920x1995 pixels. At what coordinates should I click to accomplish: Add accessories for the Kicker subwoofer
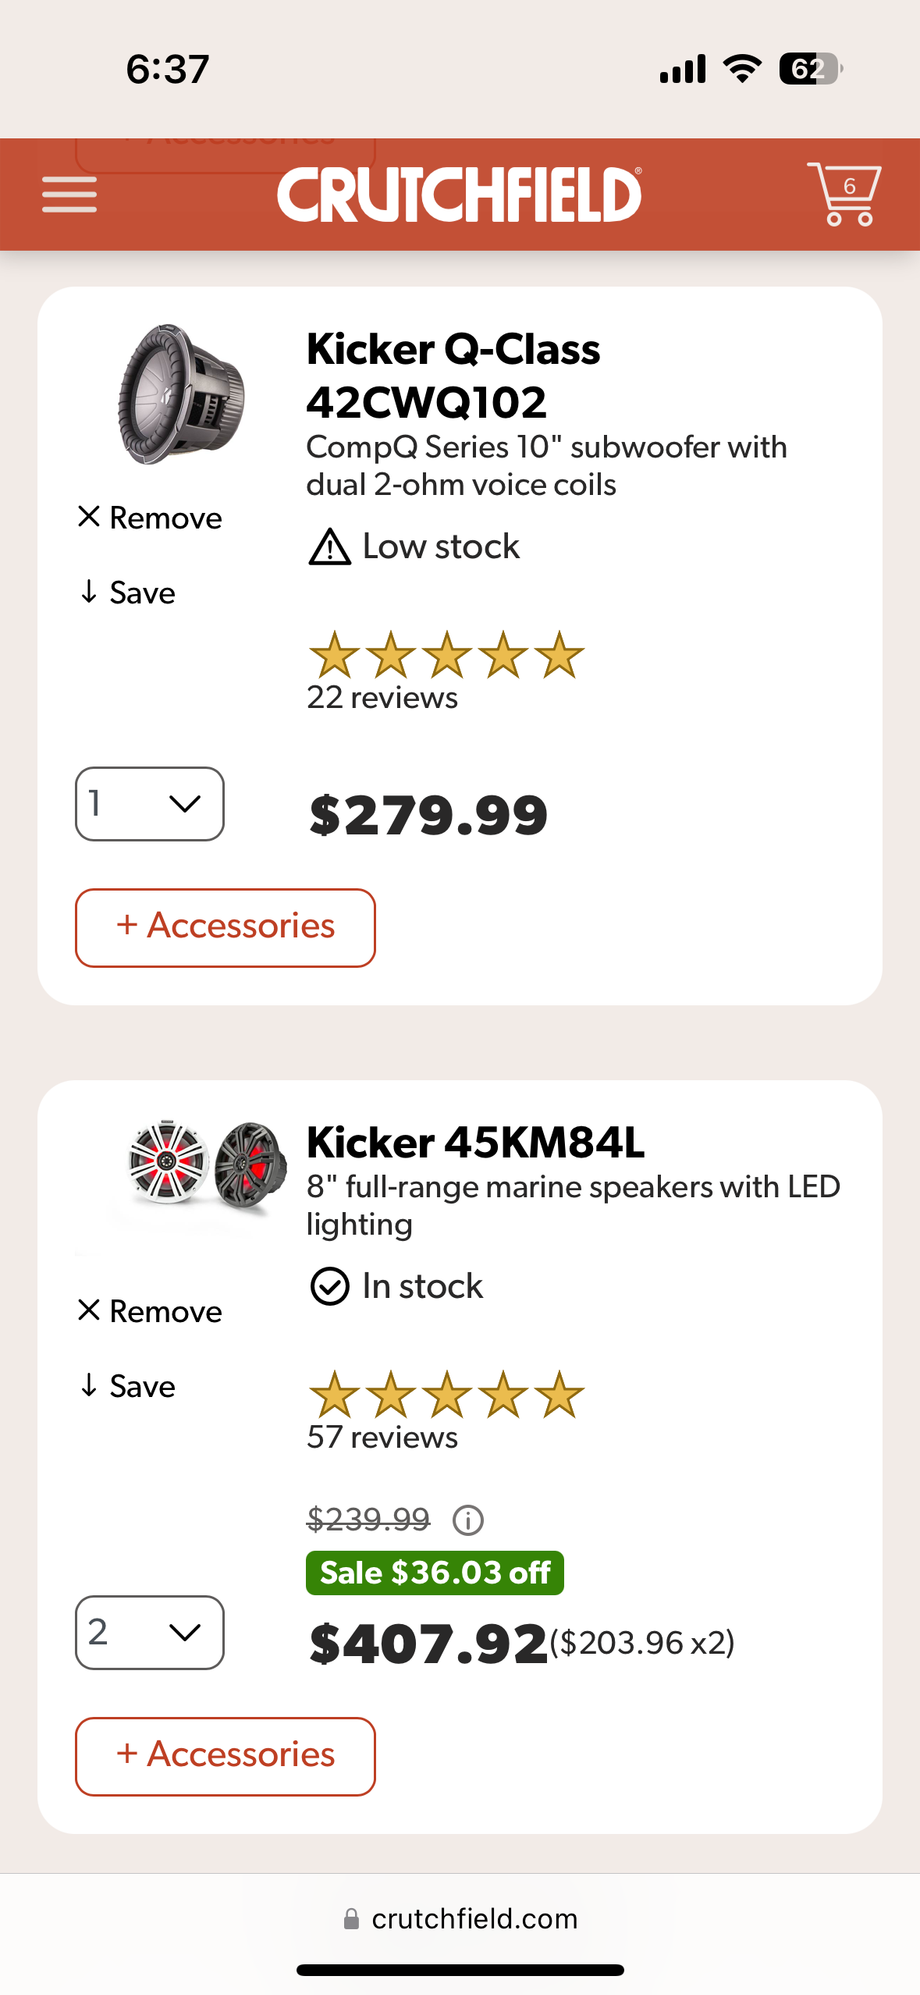(225, 927)
